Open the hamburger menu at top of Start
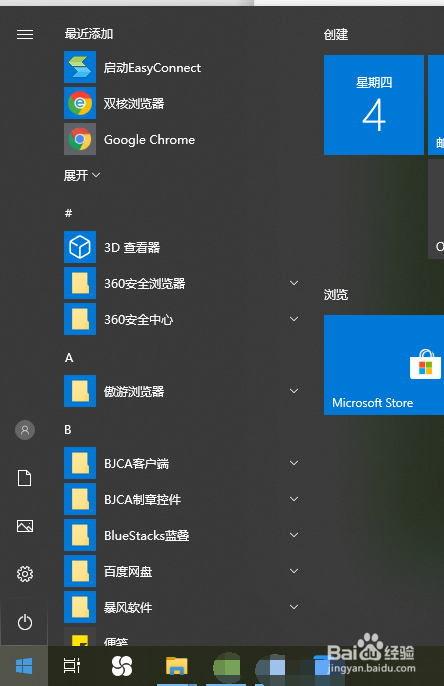This screenshot has height=686, width=444. click(x=25, y=34)
